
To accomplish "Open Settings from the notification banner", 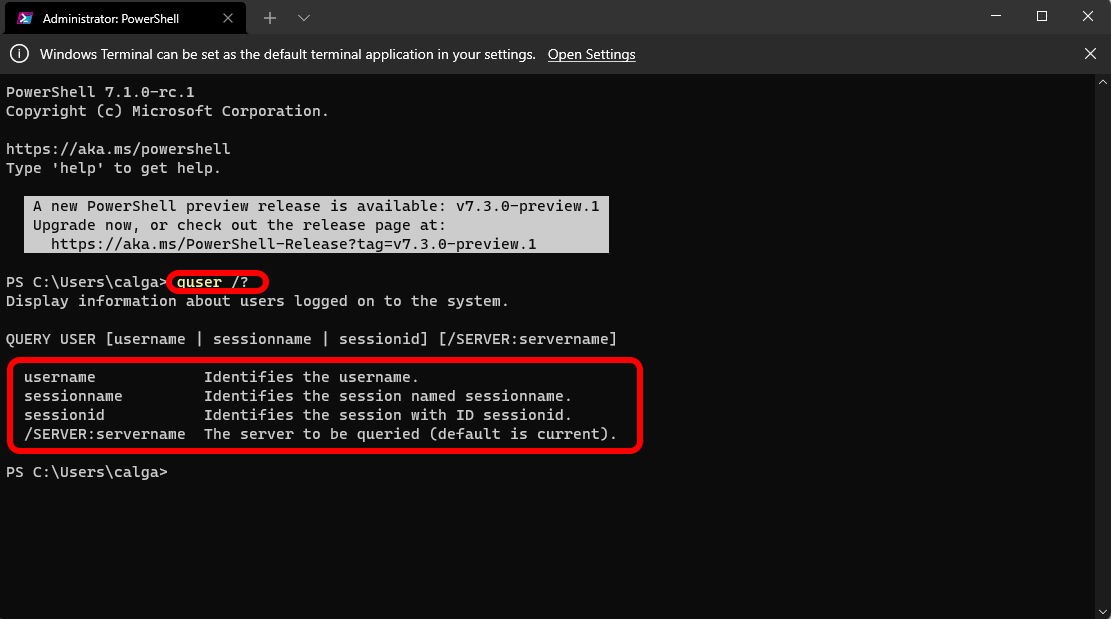I will pos(591,54).
